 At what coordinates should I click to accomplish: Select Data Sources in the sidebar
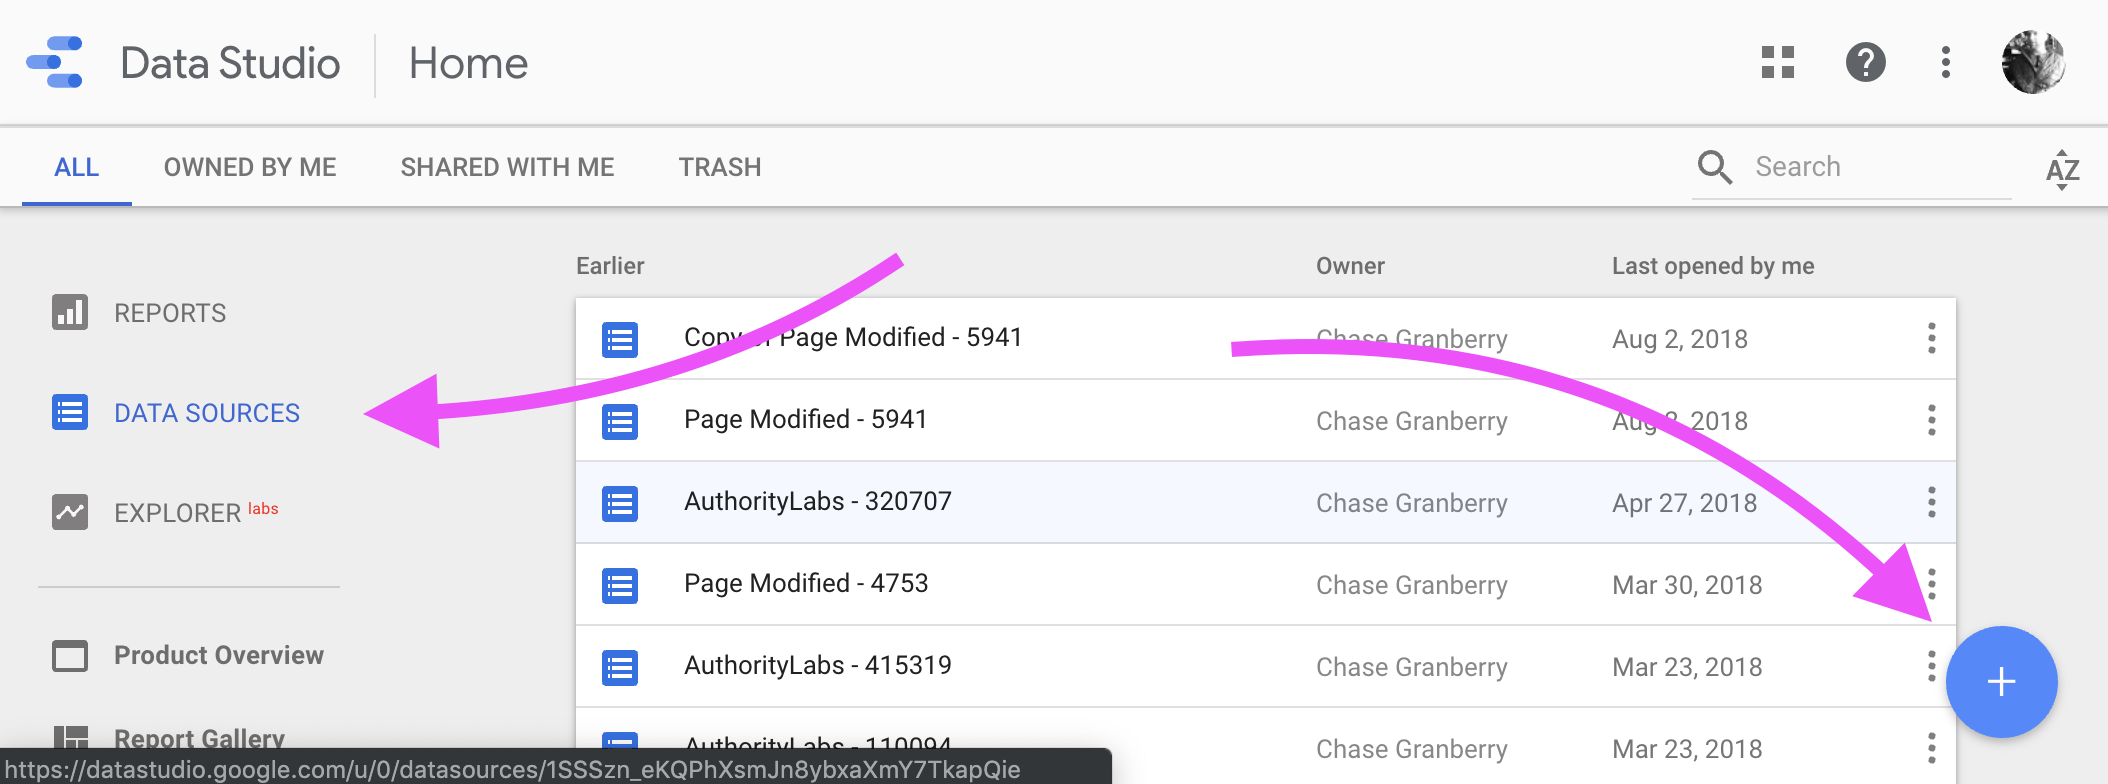click(206, 413)
